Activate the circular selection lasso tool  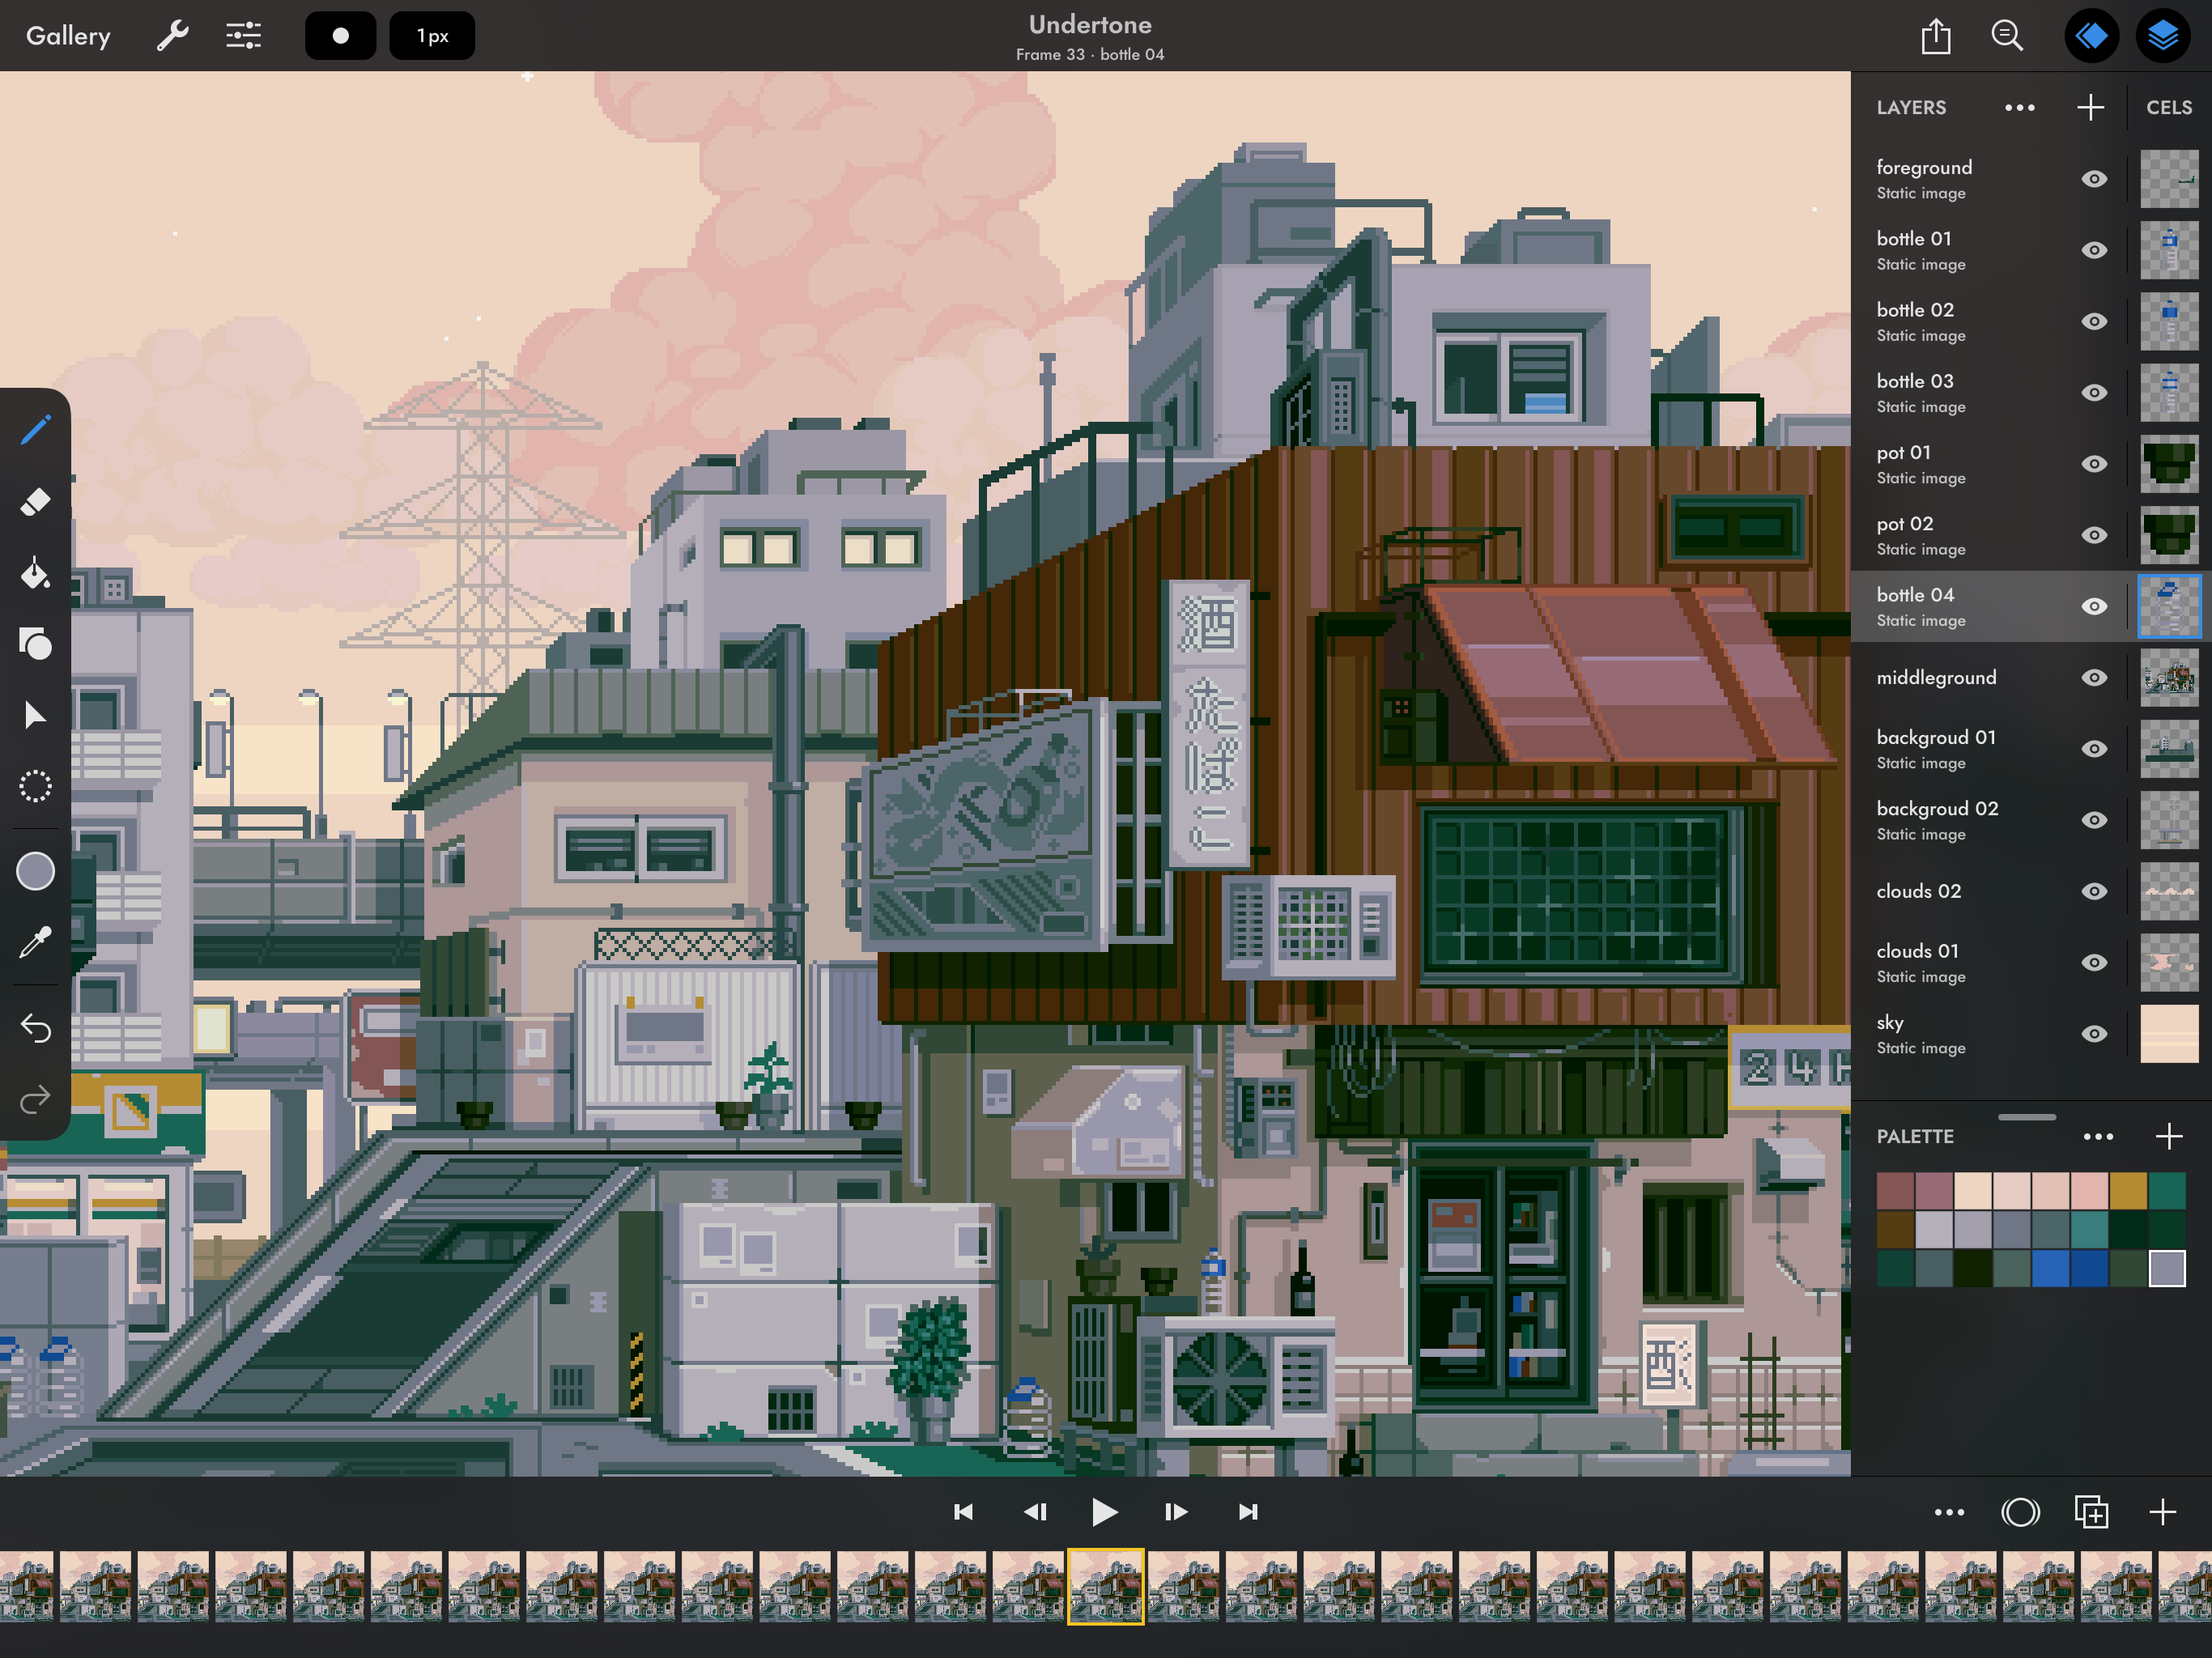pyautogui.click(x=35, y=786)
